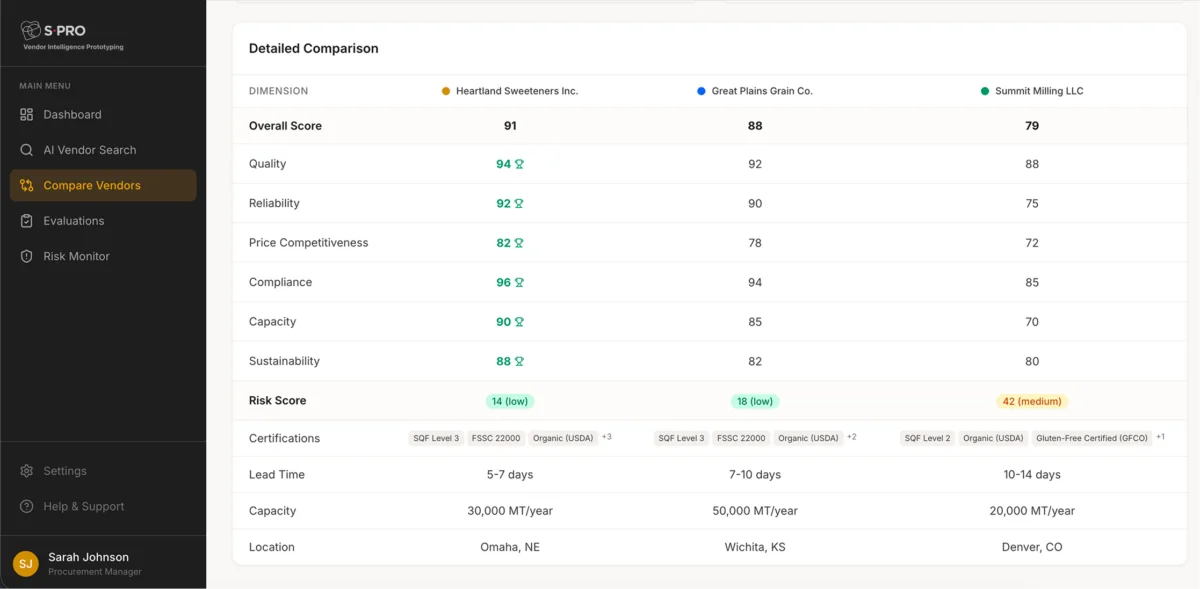Click the AI Vendor Search magnifier icon
The height and width of the screenshot is (589, 1200).
[x=27, y=150]
